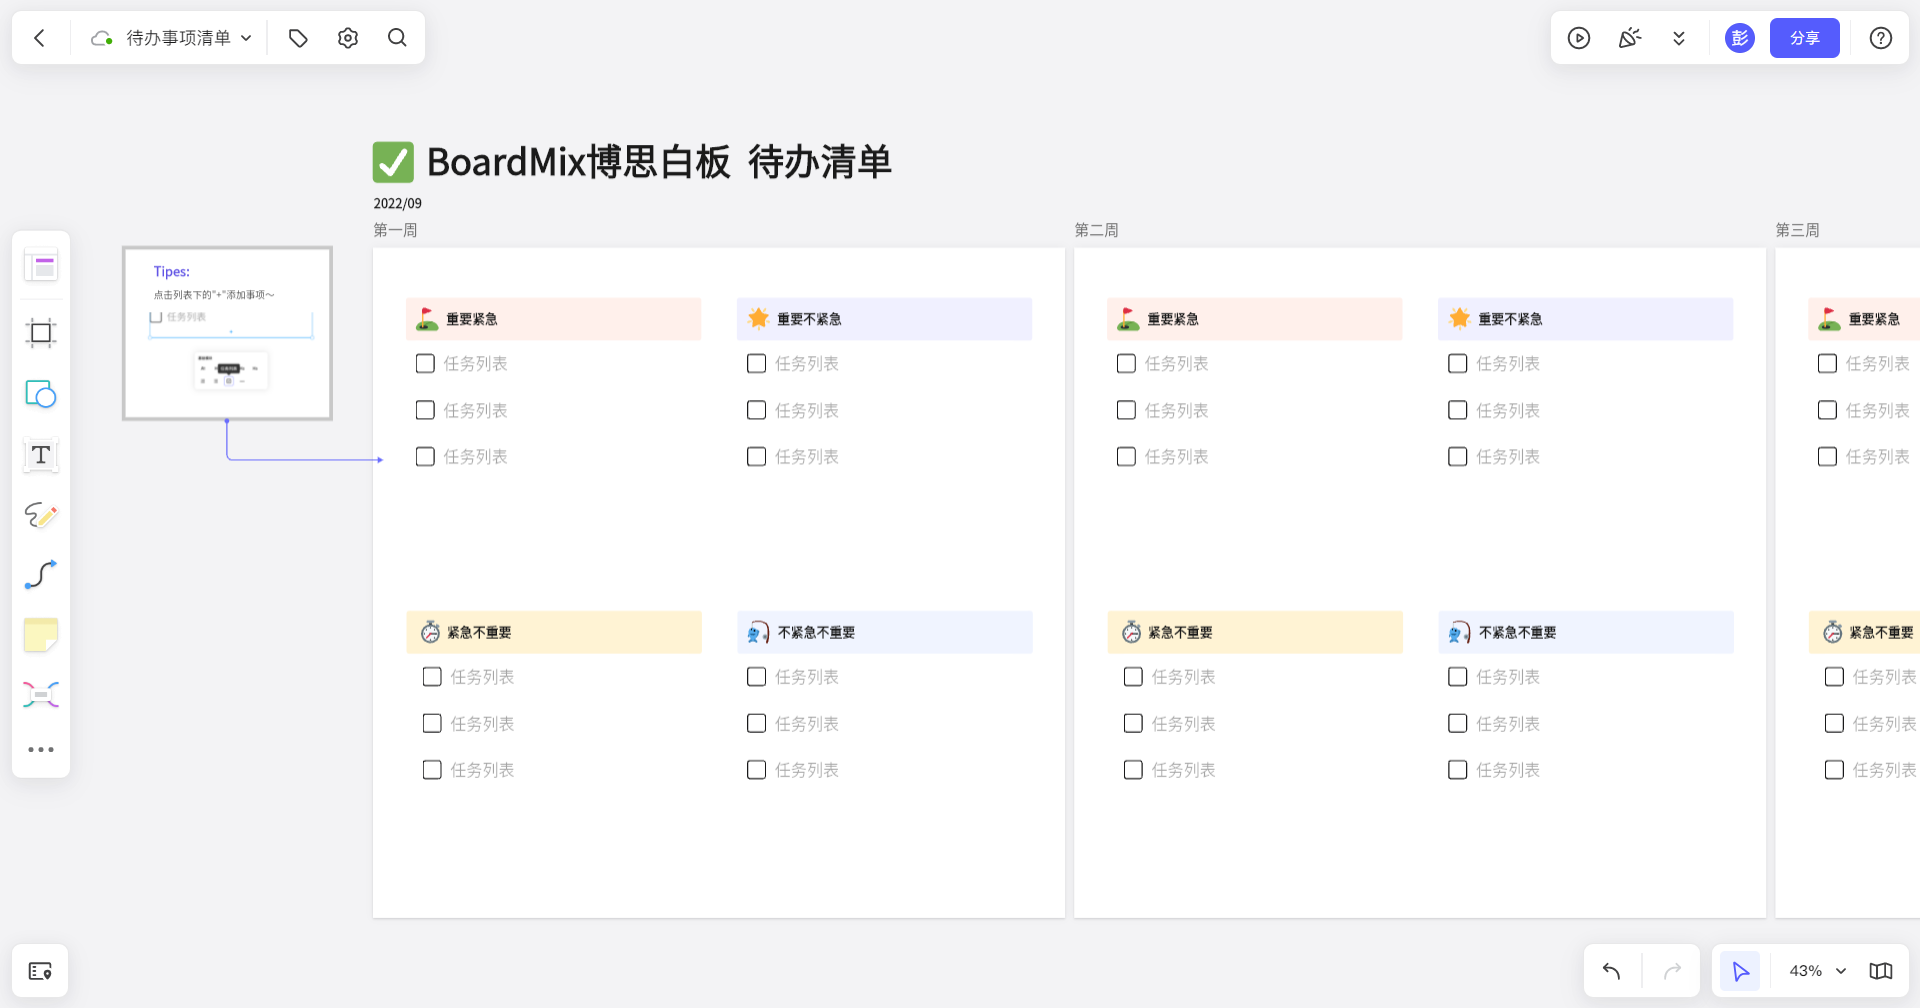Click the 分享 share button
Viewport: 1920px width, 1008px height.
click(1804, 37)
